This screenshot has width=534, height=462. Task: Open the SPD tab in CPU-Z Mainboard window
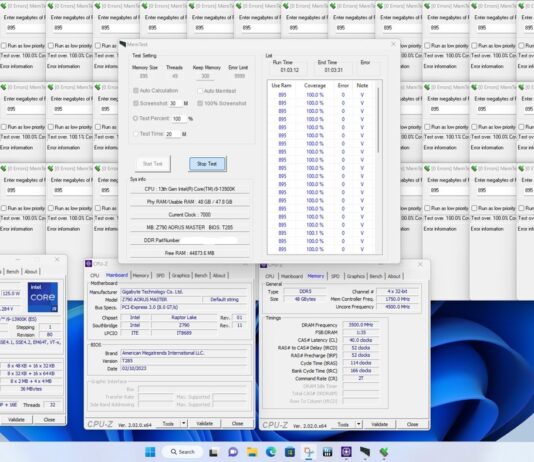click(x=160, y=275)
